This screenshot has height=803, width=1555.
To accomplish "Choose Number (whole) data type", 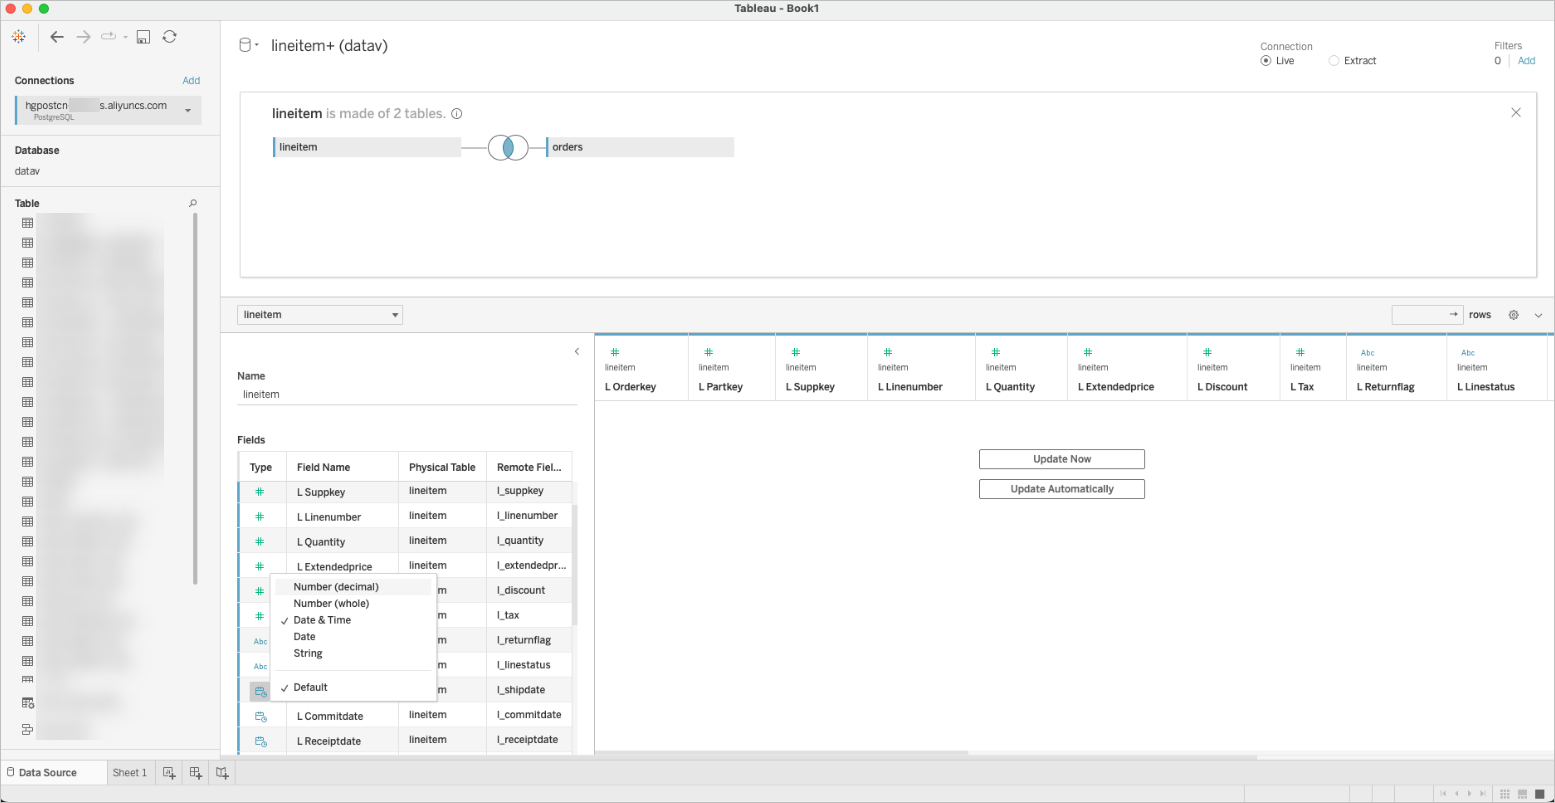I will (x=331, y=604).
